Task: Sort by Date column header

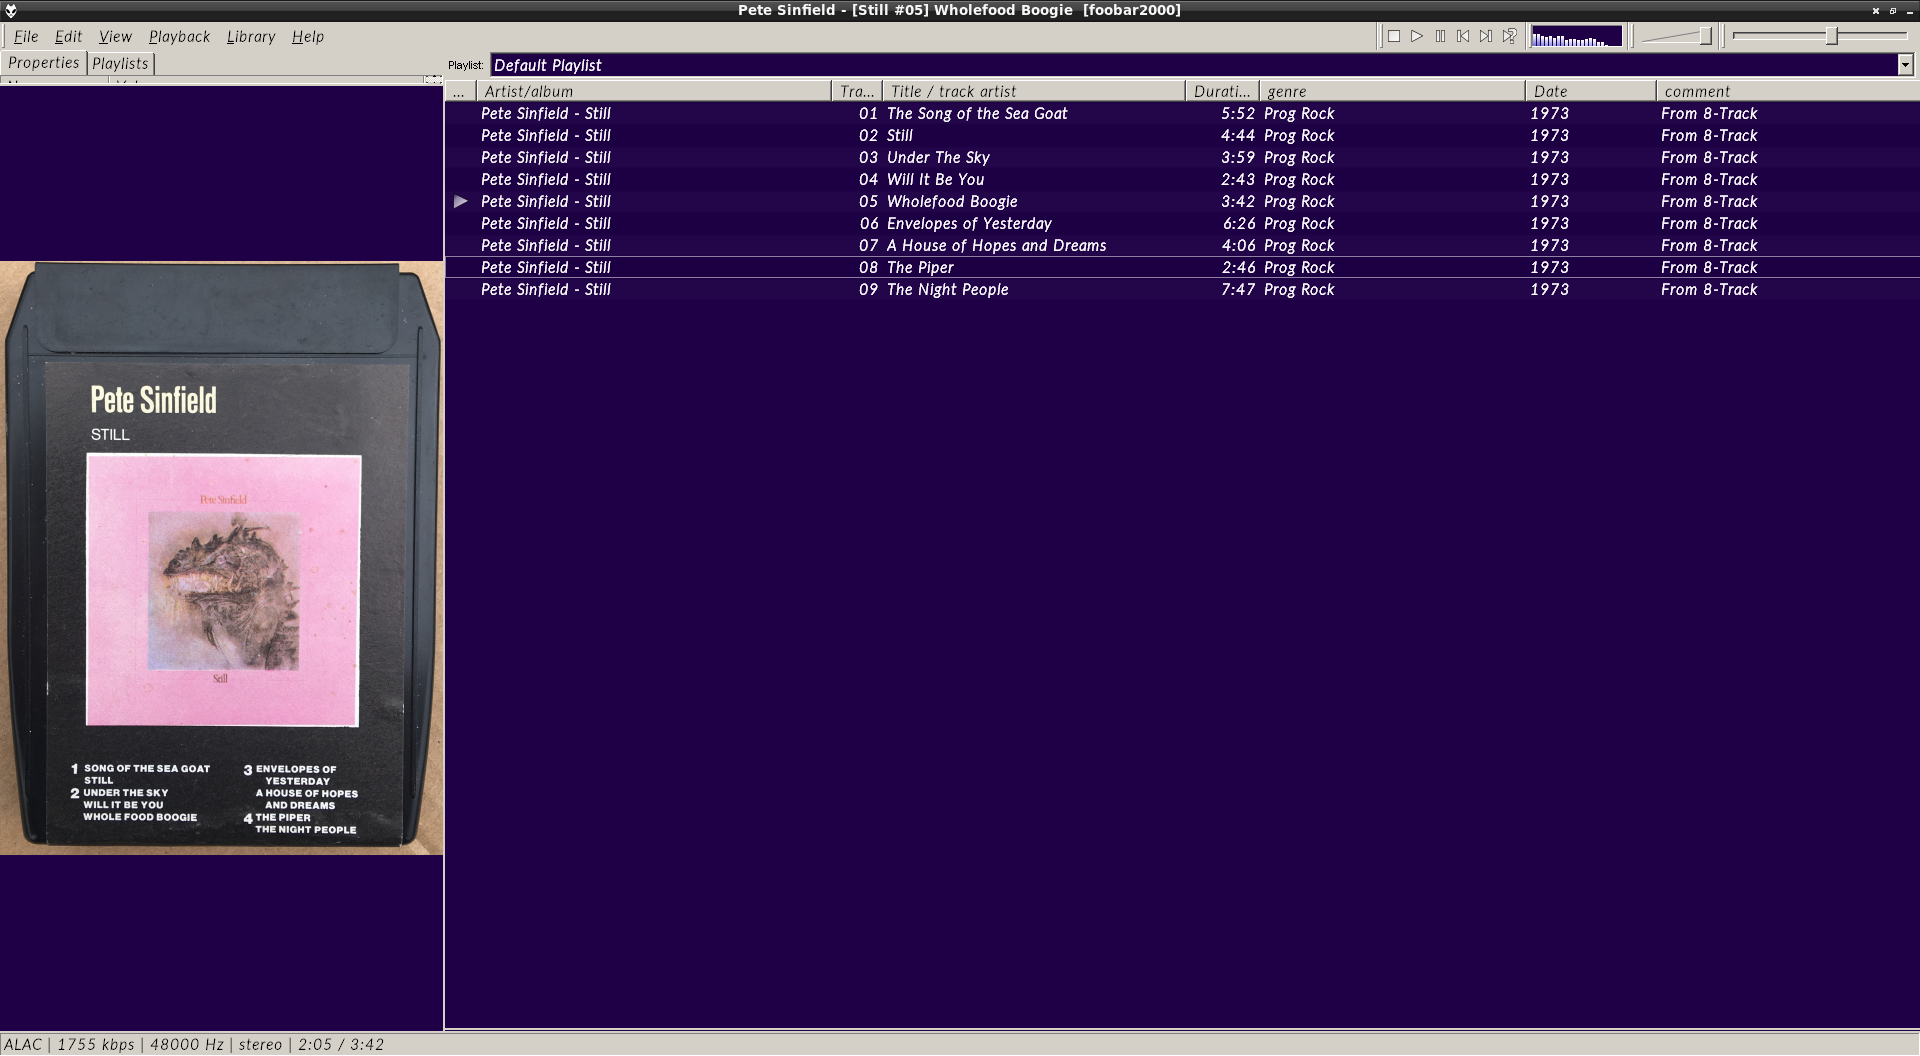Action: [1591, 91]
